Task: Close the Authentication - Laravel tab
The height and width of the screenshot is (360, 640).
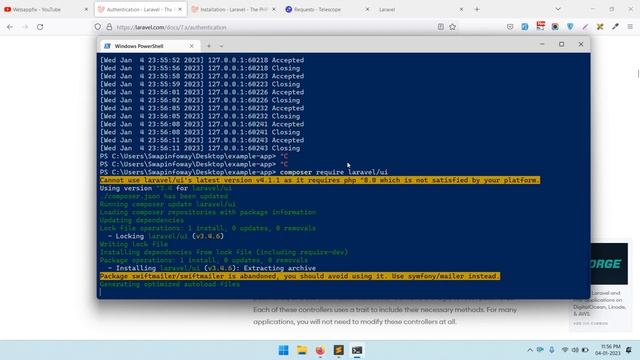Action: coord(180,9)
